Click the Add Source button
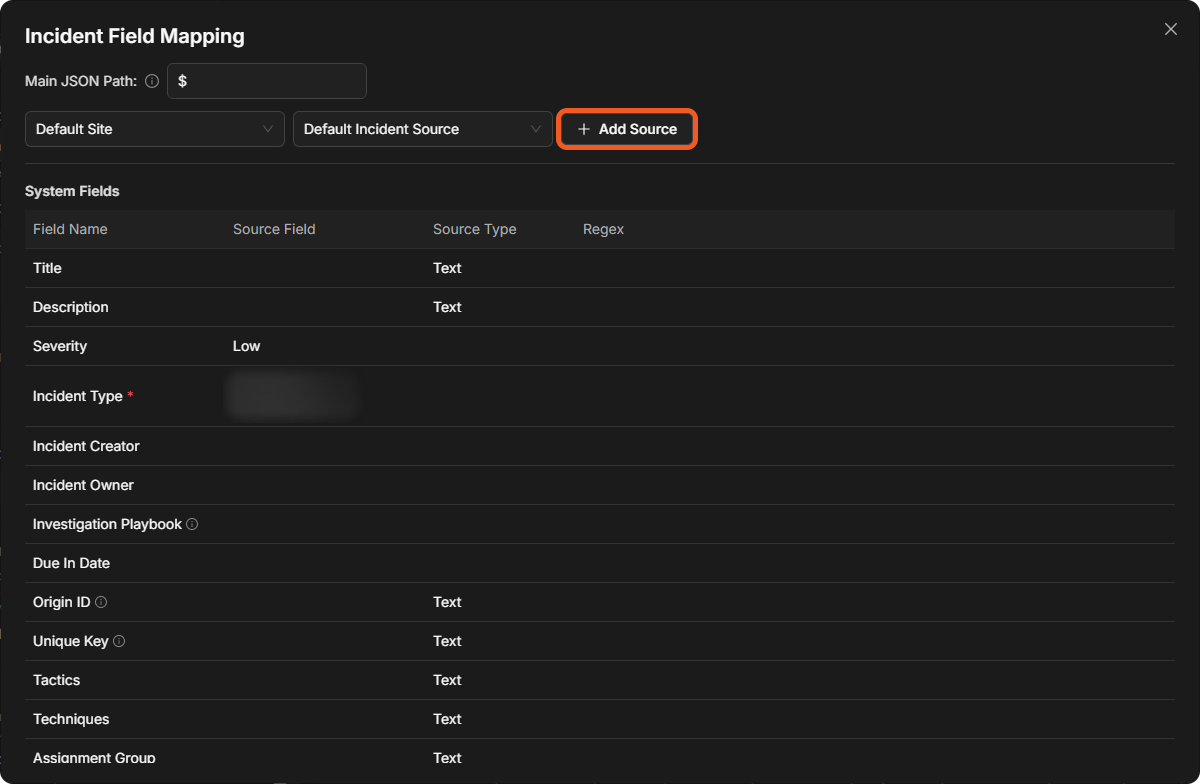The width and height of the screenshot is (1200, 784). tap(627, 129)
